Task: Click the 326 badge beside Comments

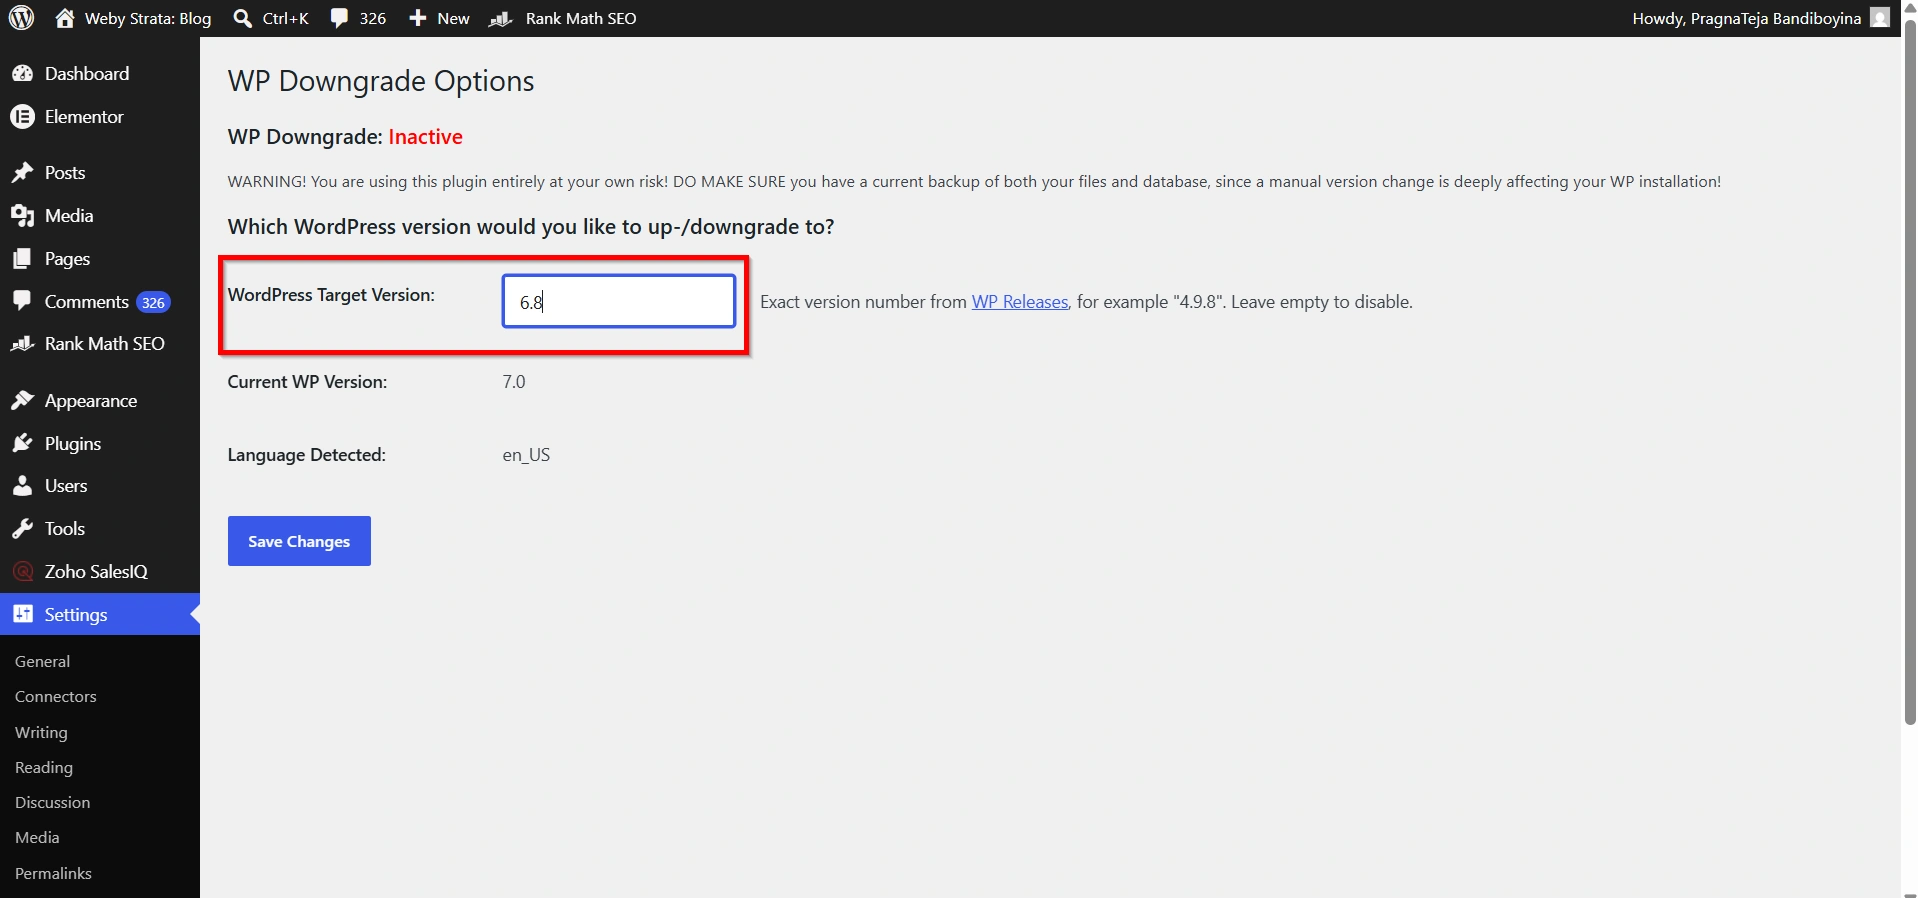Action: 153,302
